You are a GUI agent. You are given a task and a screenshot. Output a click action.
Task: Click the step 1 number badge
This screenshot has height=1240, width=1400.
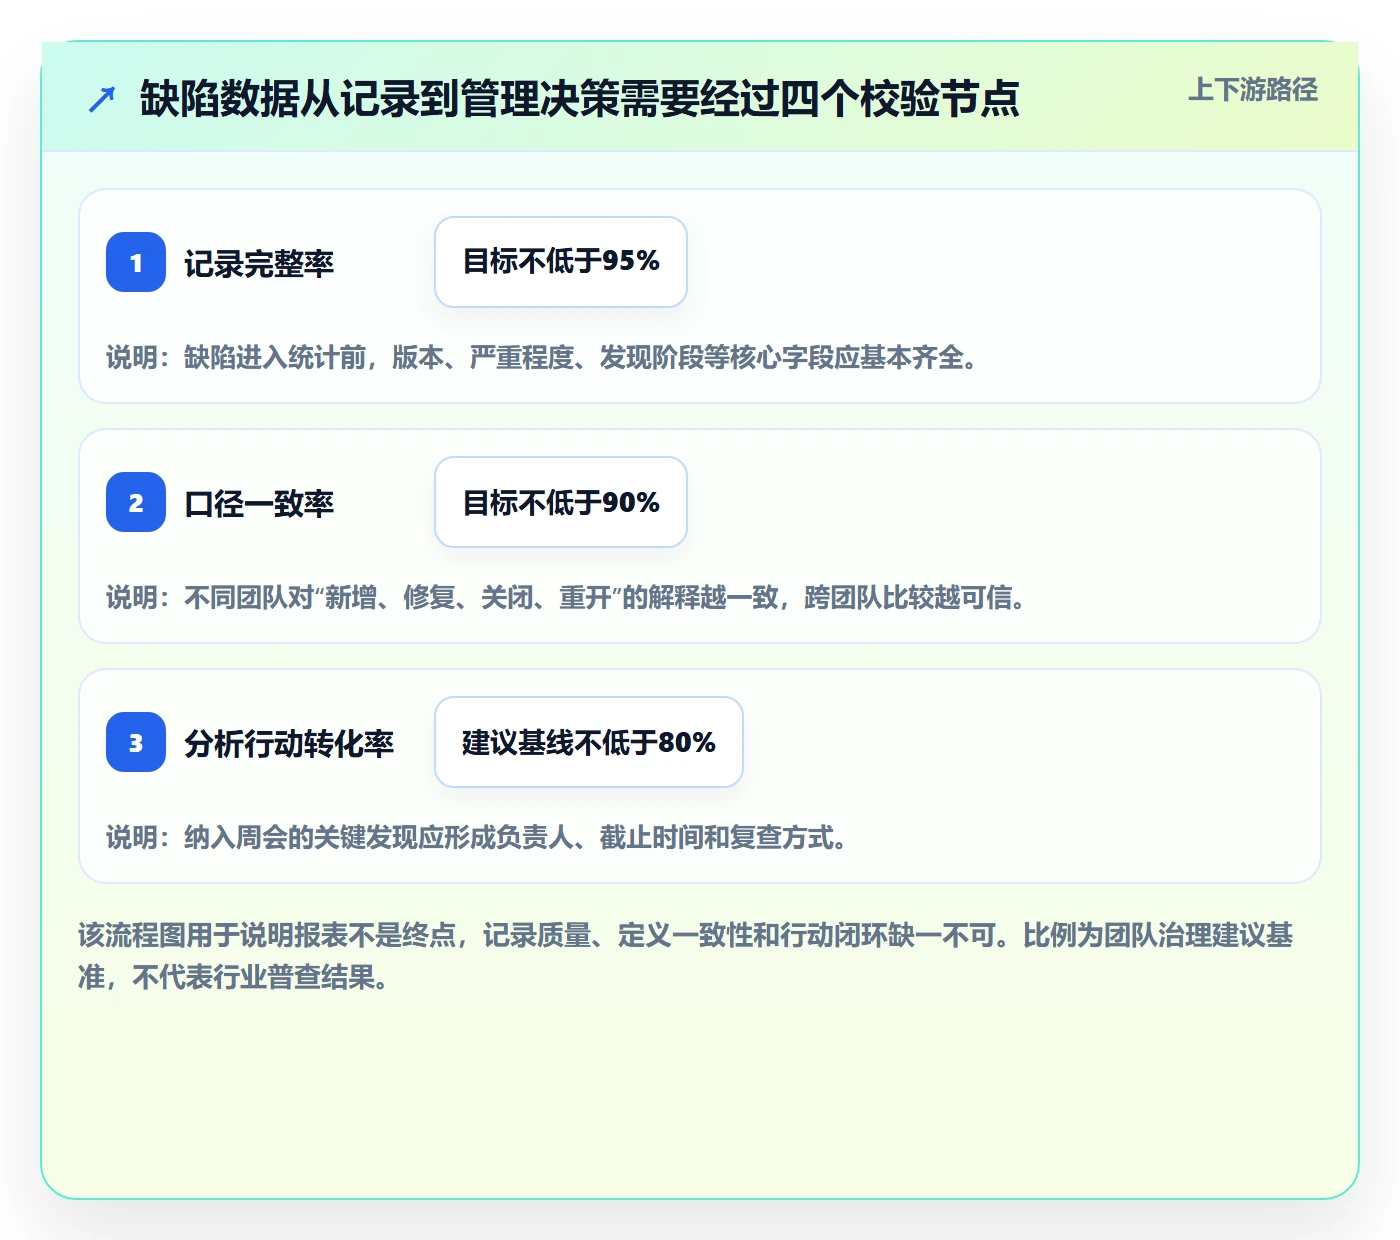[136, 262]
